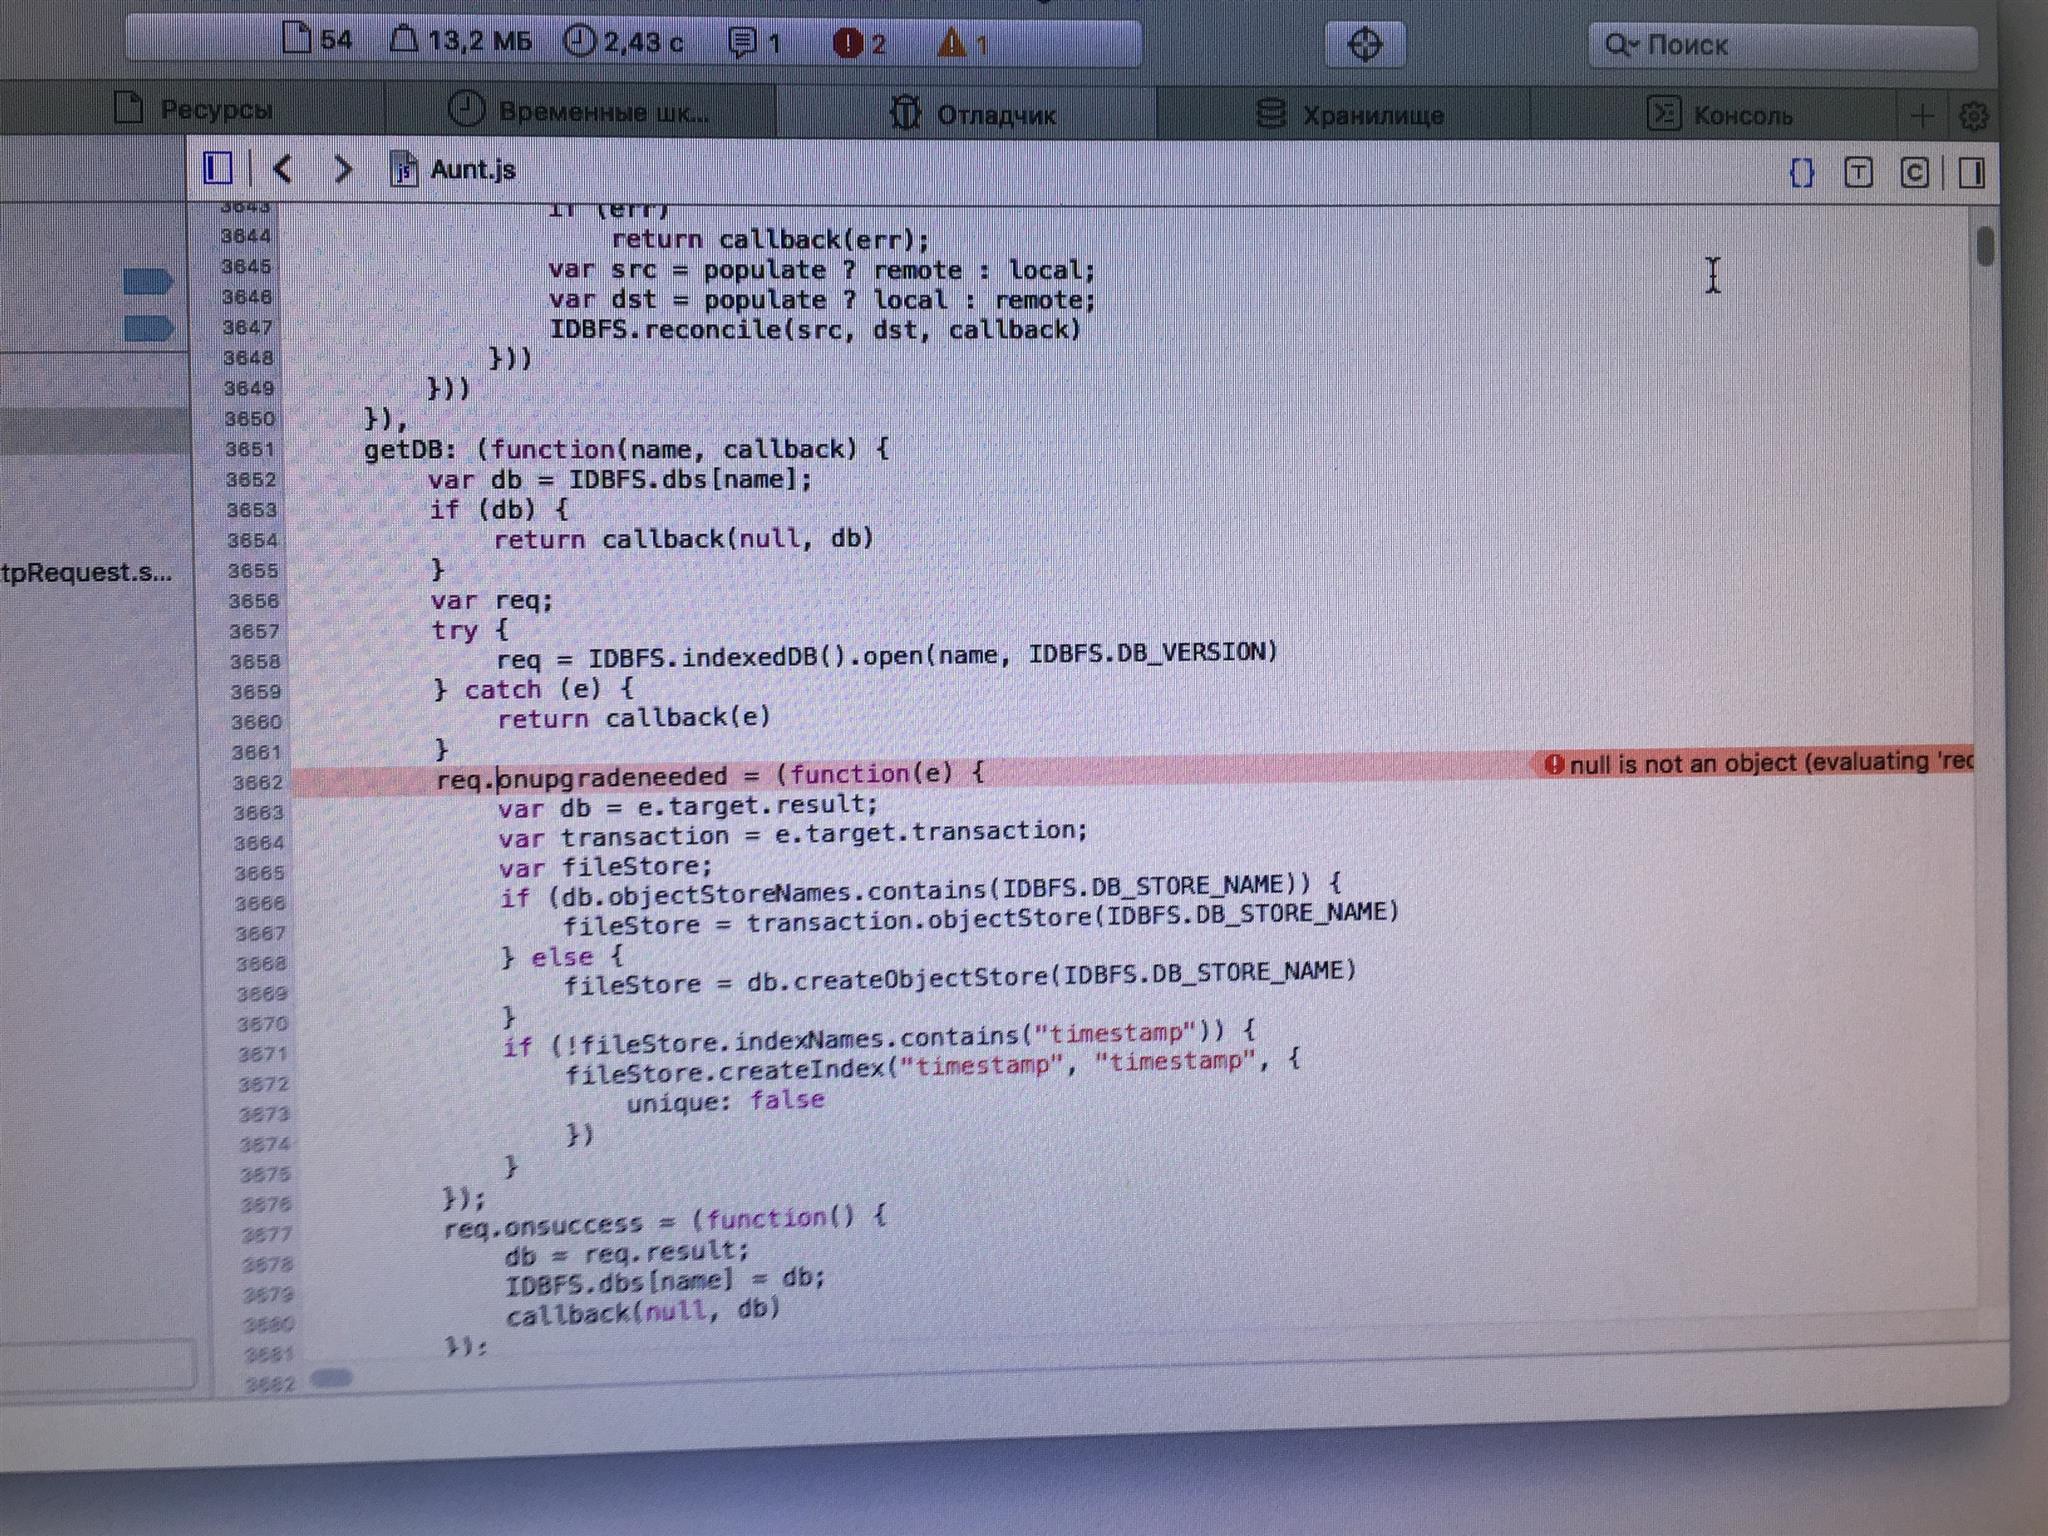The height and width of the screenshot is (1536, 2048).
Task: Click 'req.onsuccess' in the code
Action: click(544, 1227)
